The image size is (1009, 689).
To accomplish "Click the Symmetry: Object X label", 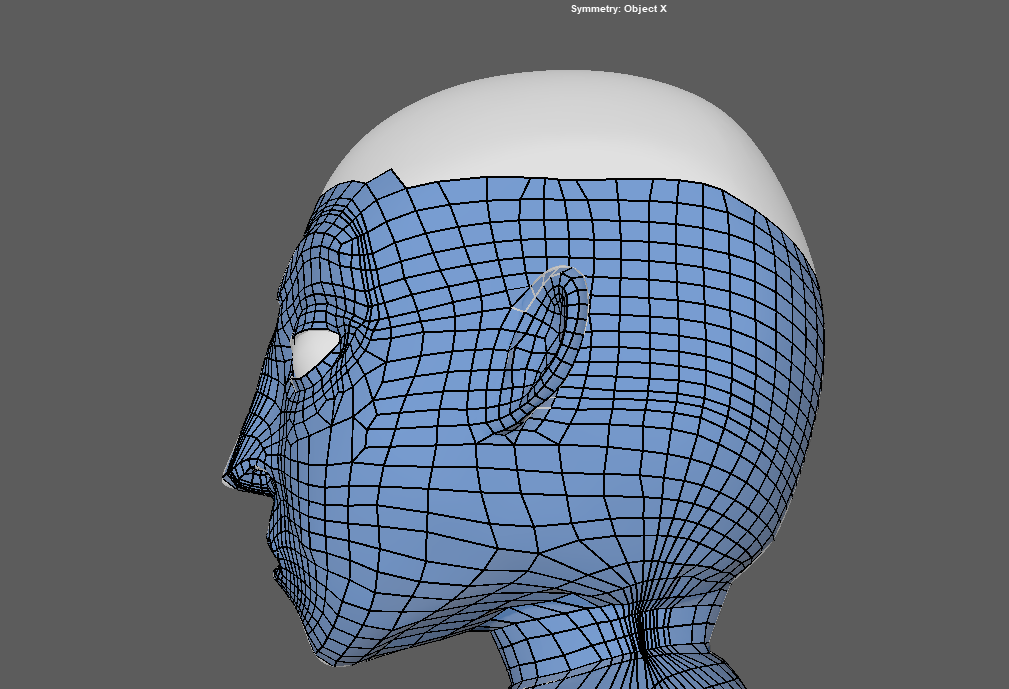I will click(x=618, y=9).
